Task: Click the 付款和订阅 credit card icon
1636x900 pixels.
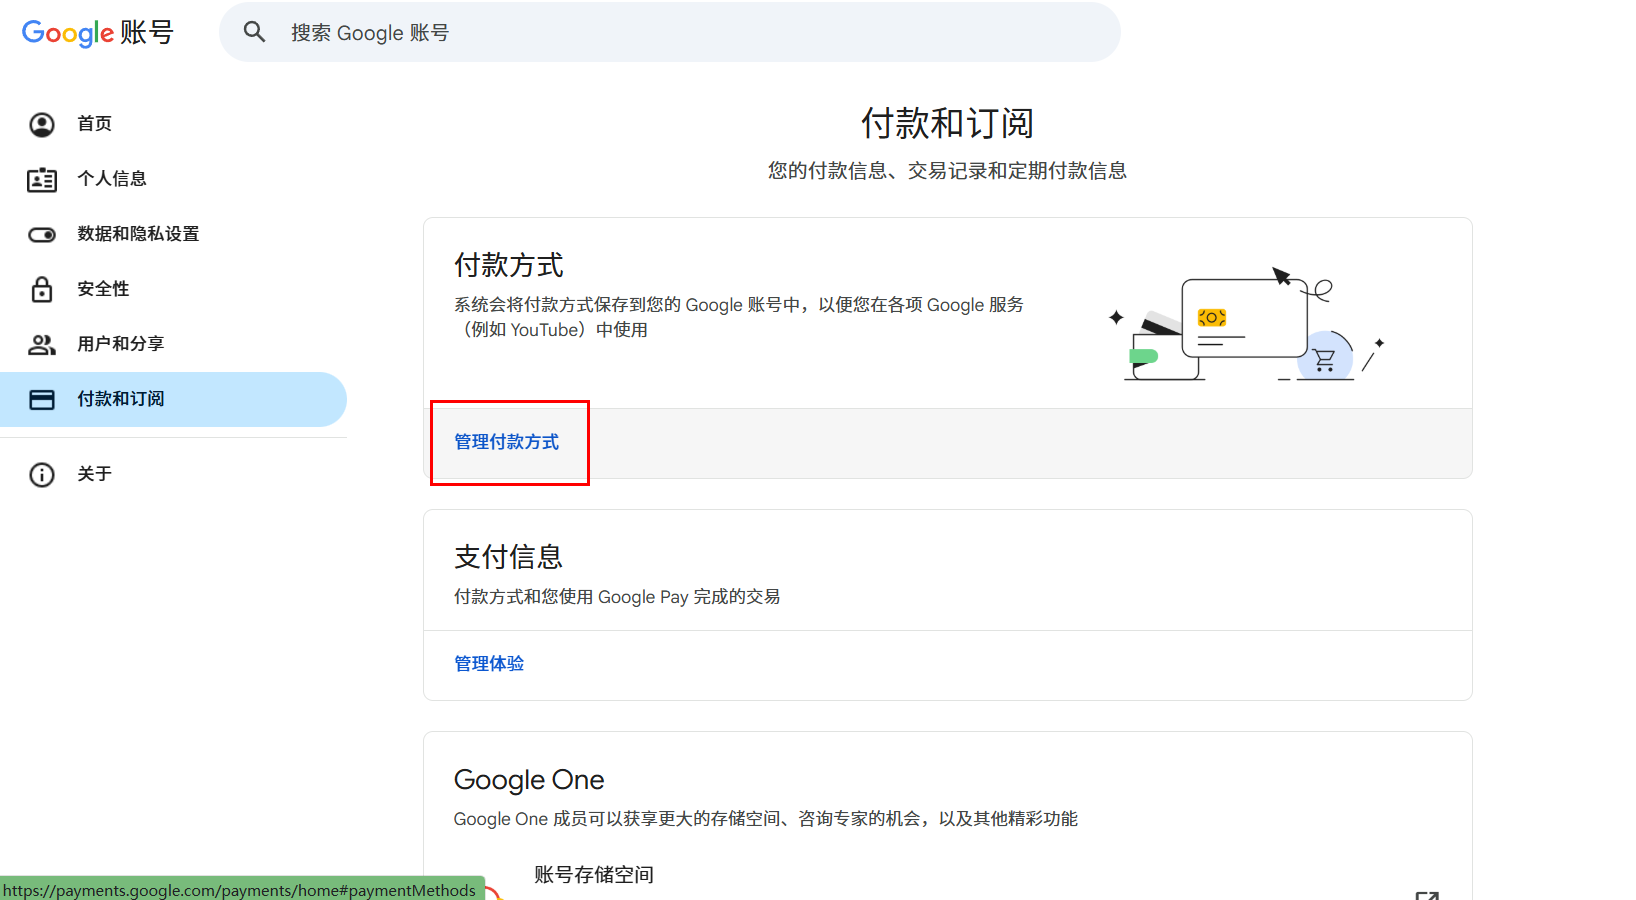Action: (x=42, y=399)
